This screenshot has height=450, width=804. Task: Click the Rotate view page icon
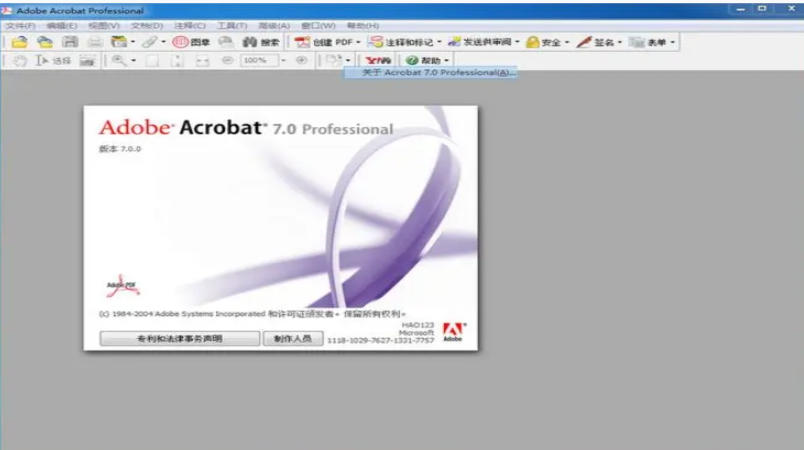pos(334,60)
